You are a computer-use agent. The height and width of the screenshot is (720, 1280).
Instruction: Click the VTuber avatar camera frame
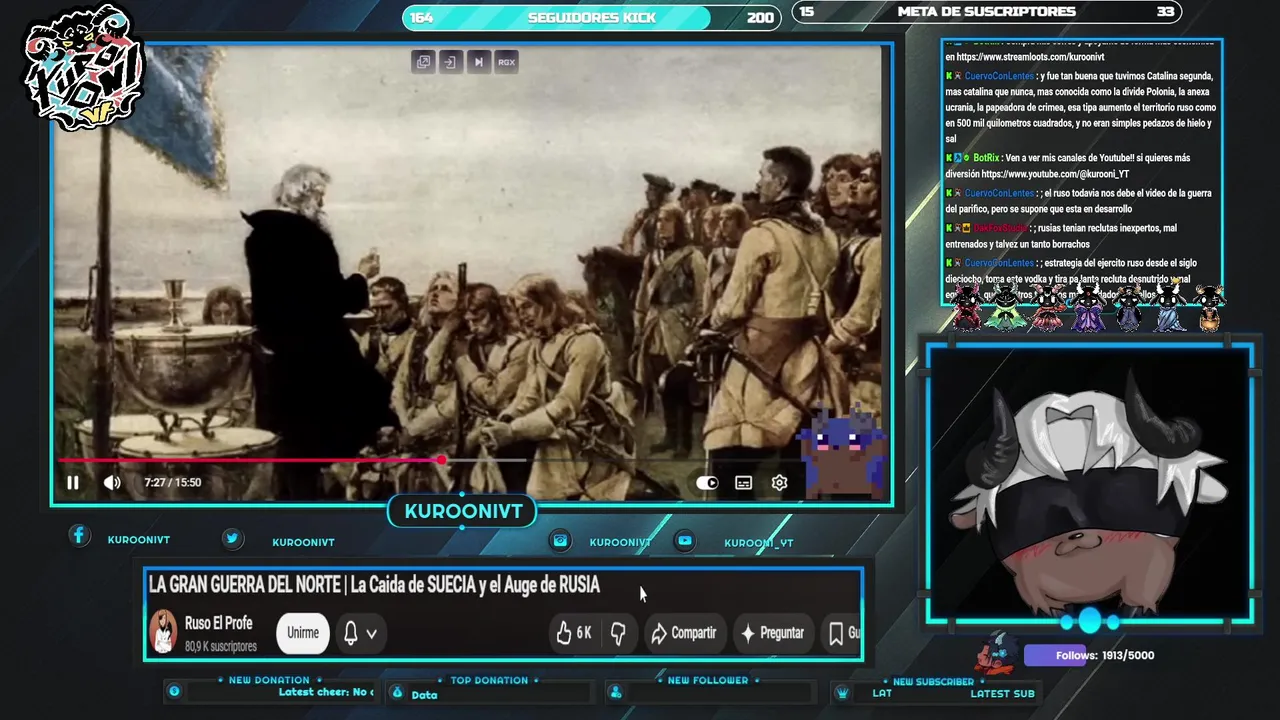1089,484
